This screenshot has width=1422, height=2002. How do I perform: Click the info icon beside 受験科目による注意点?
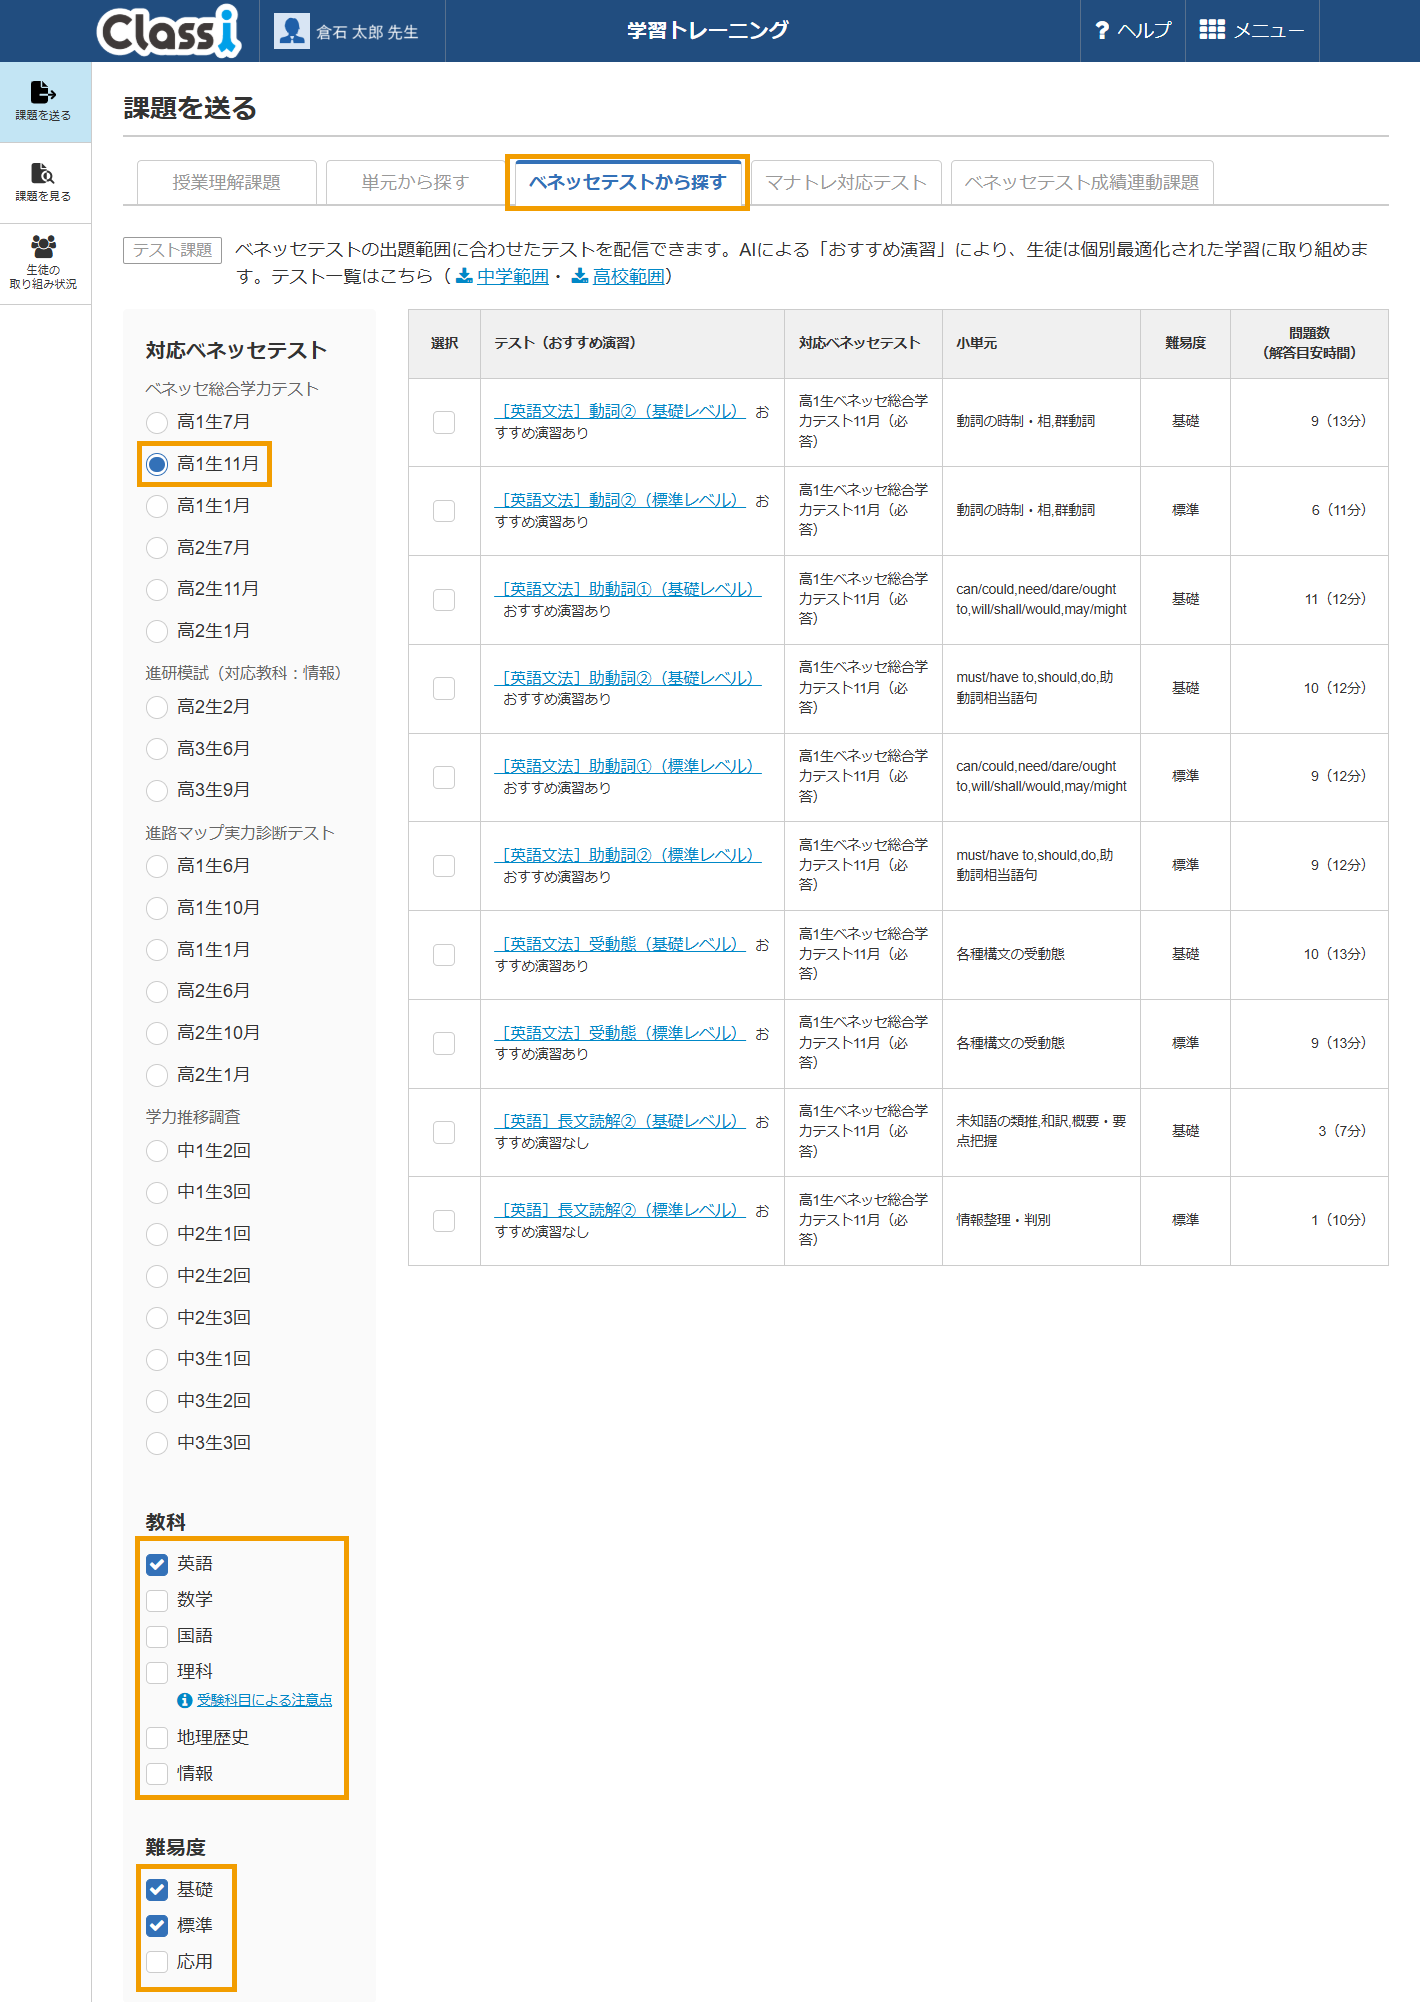[185, 1700]
